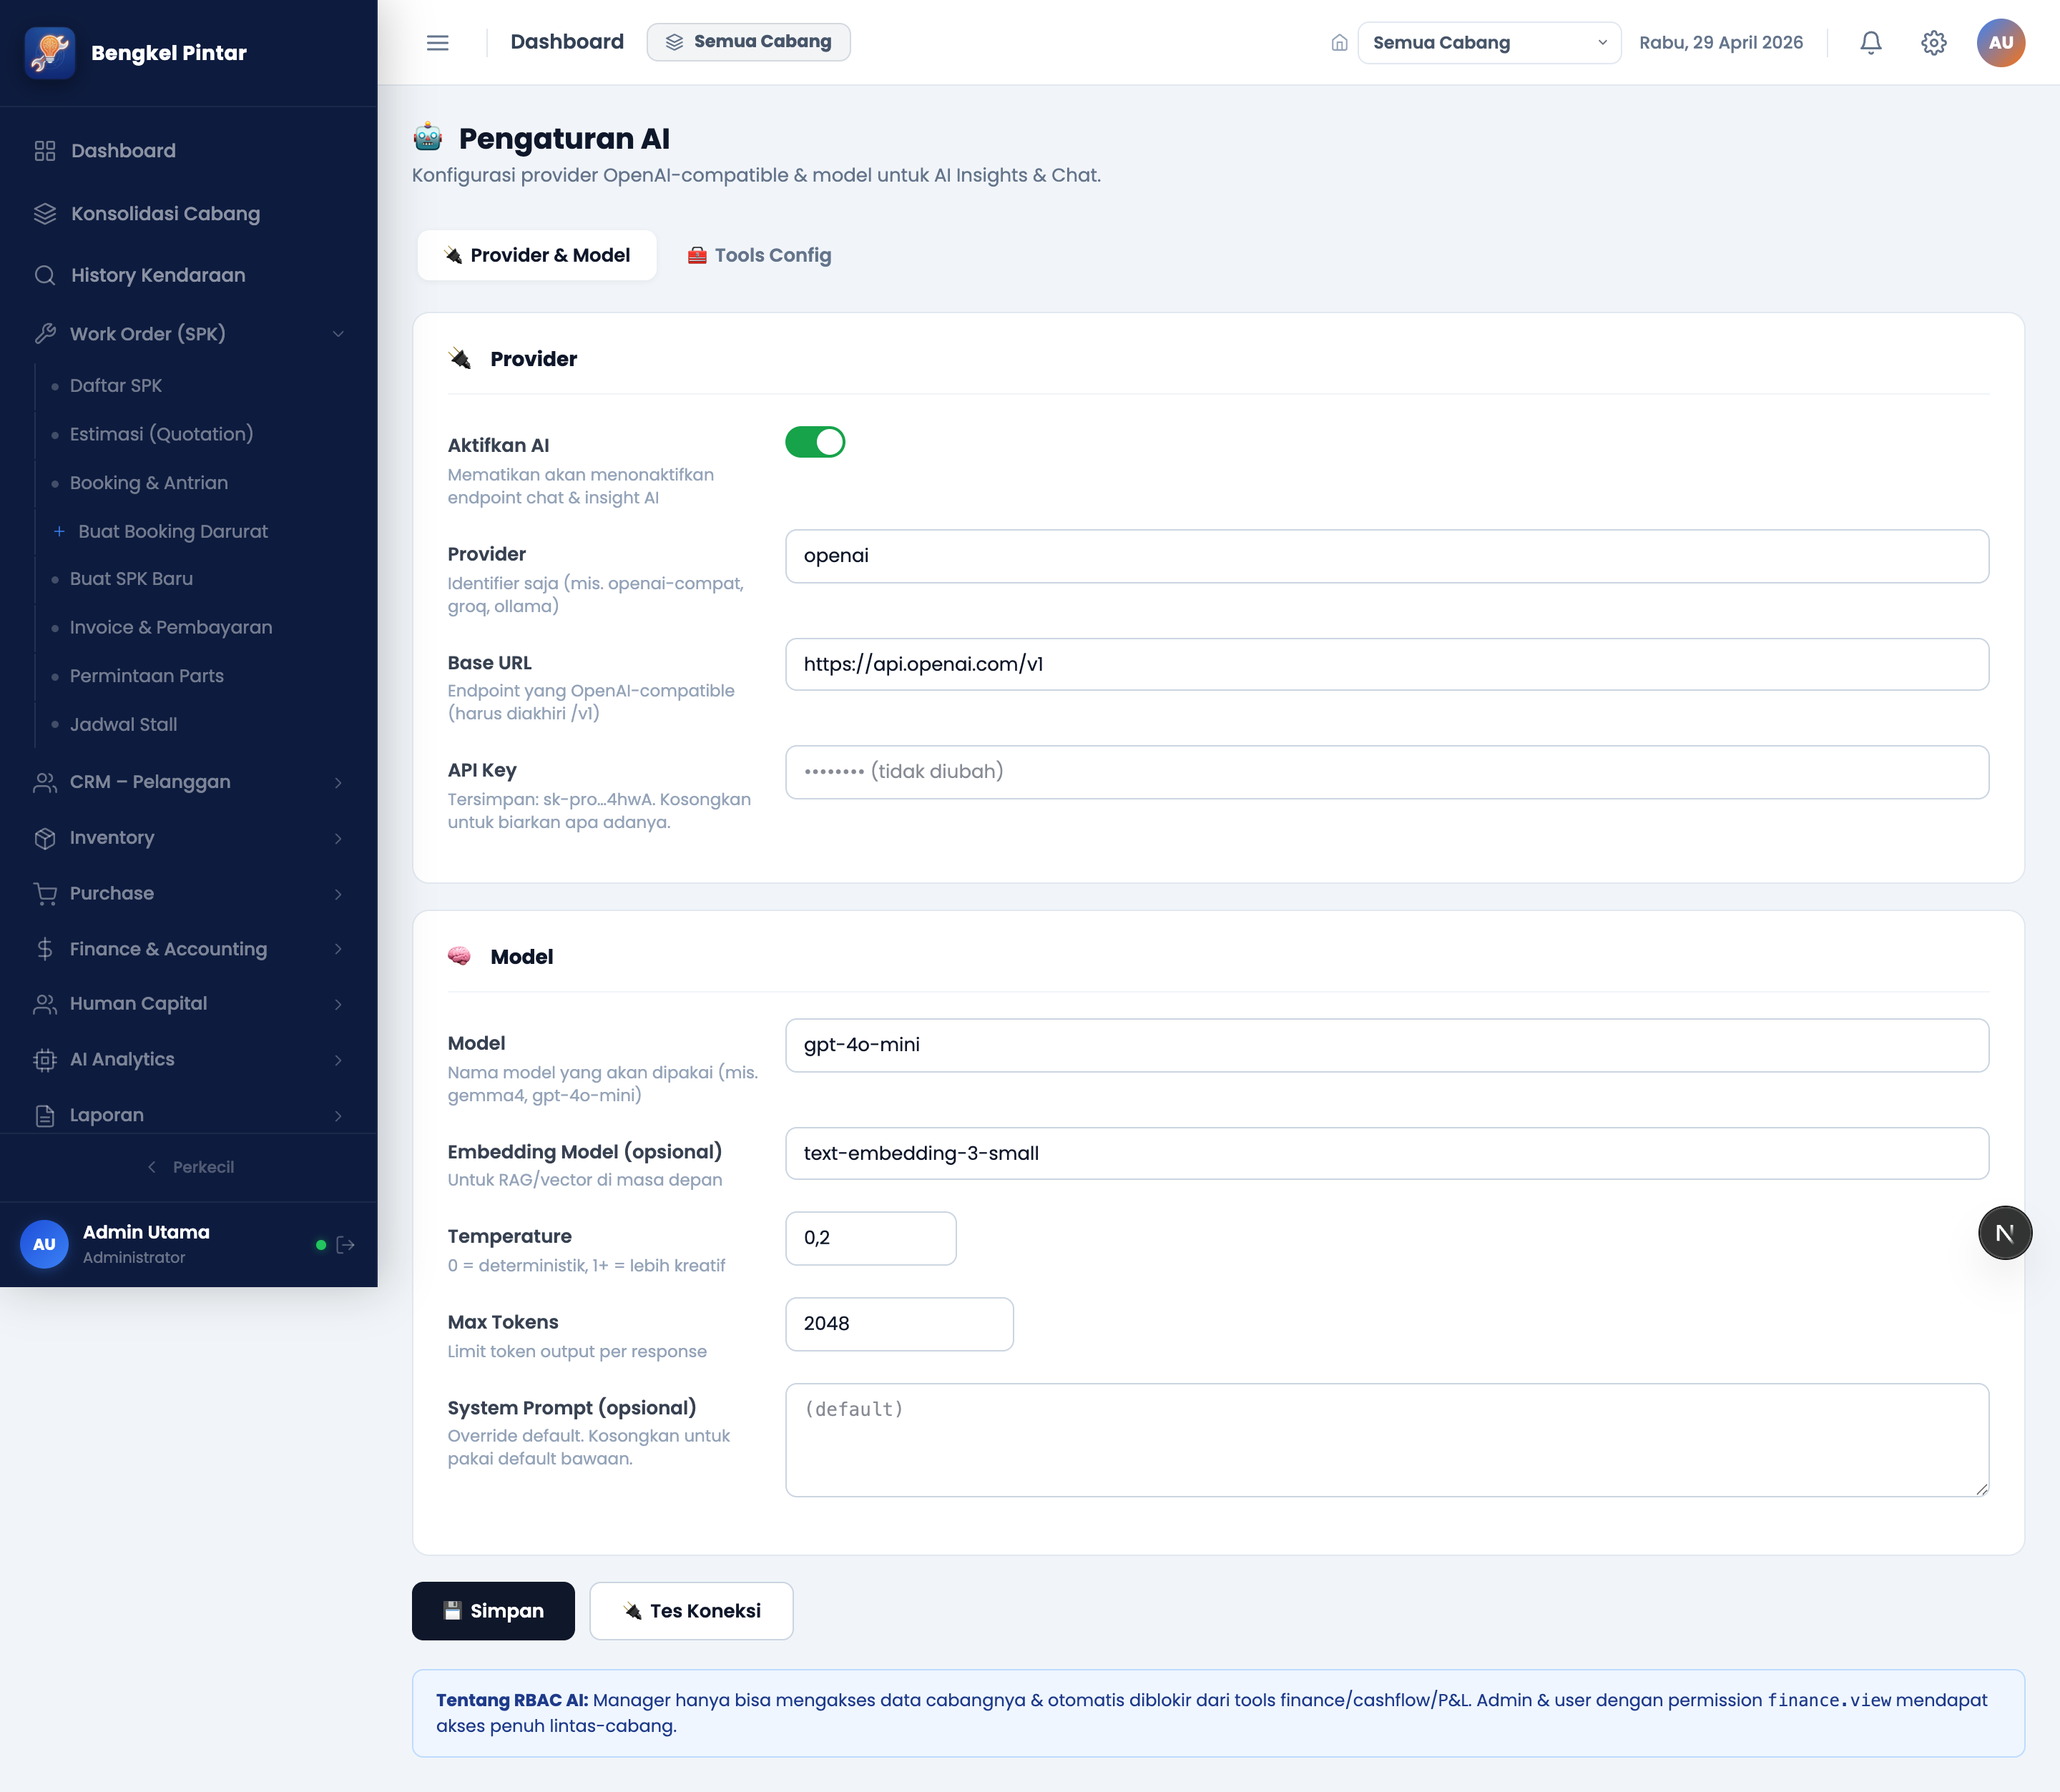Screen dimensions: 2060x1792
Task: Open Permintaan Parts menu item
Action: (147, 676)
